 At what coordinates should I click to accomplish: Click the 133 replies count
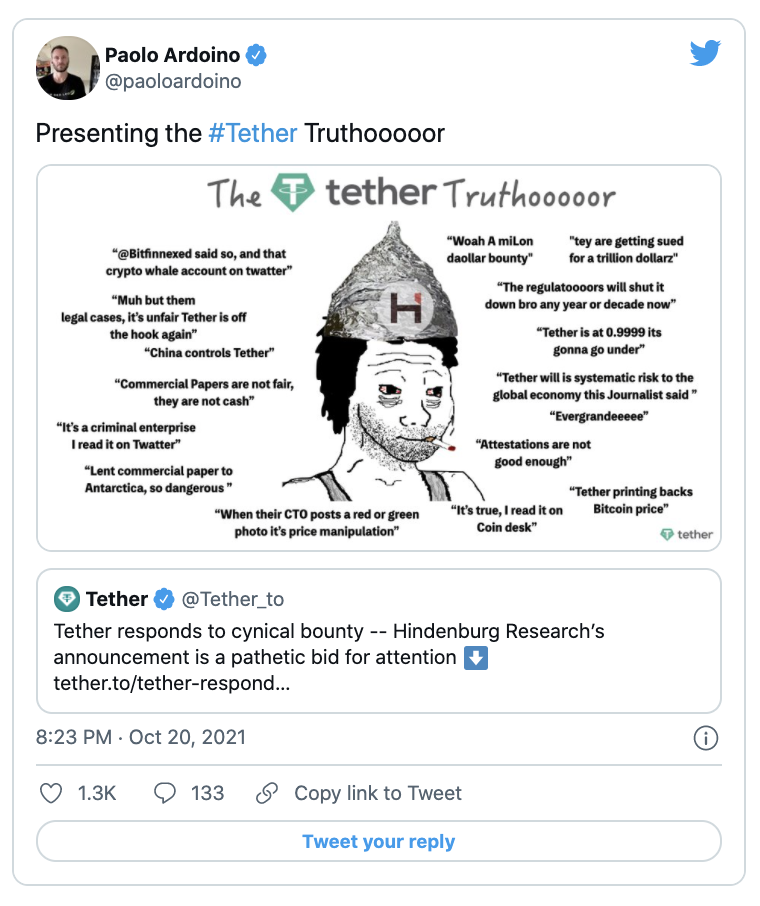(x=207, y=793)
